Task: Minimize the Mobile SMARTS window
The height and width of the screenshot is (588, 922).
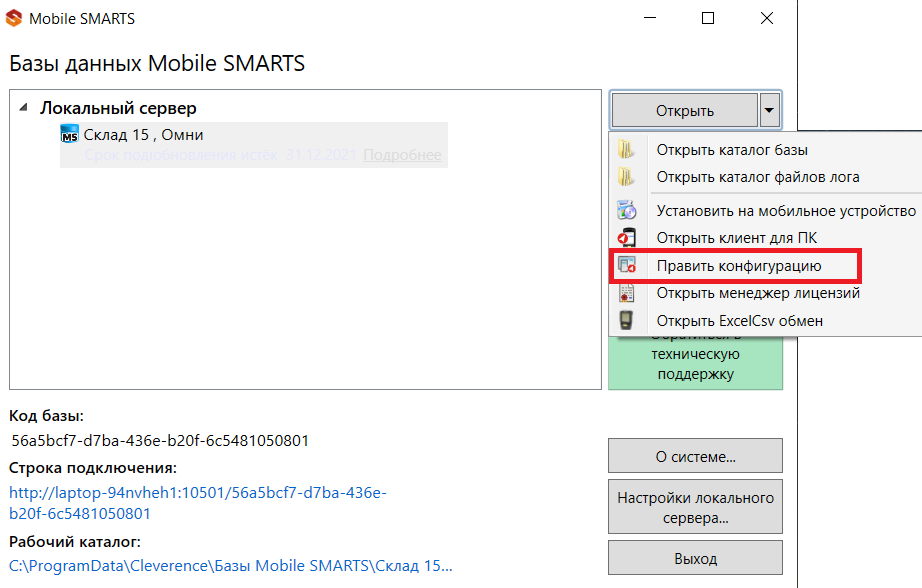Action: 650,18
